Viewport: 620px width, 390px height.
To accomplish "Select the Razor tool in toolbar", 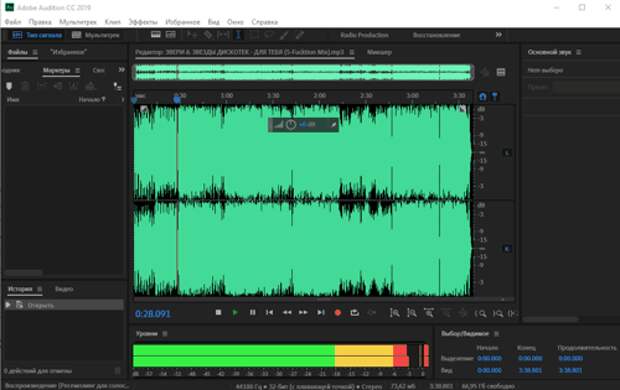I will (208, 35).
